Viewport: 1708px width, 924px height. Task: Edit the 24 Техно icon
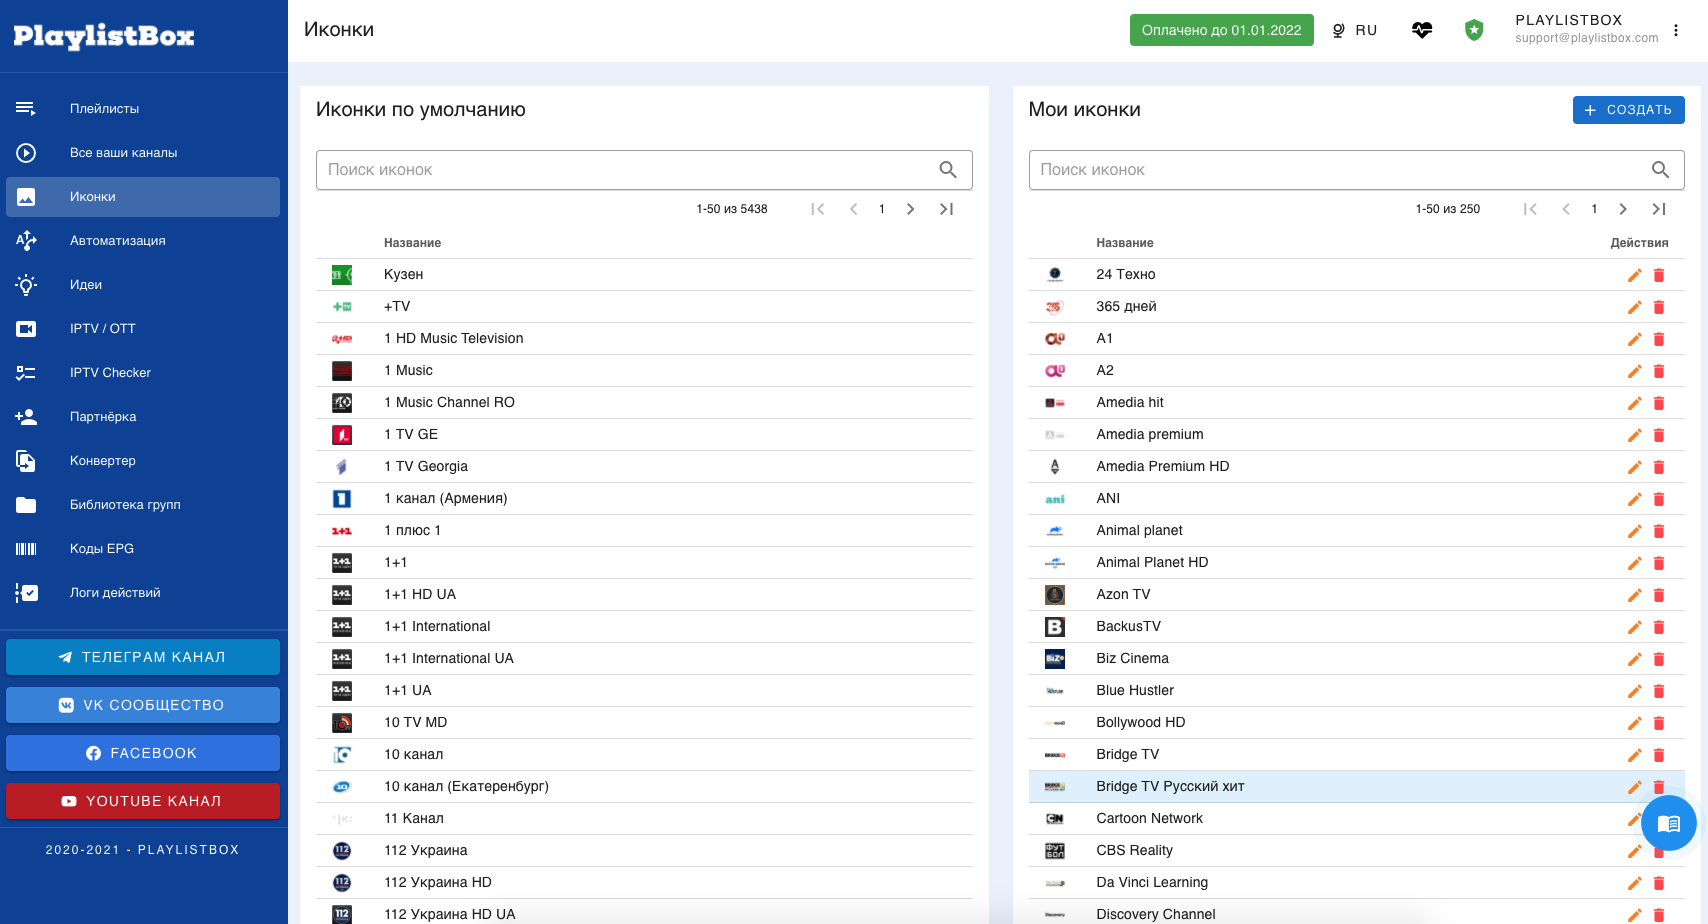click(x=1635, y=275)
